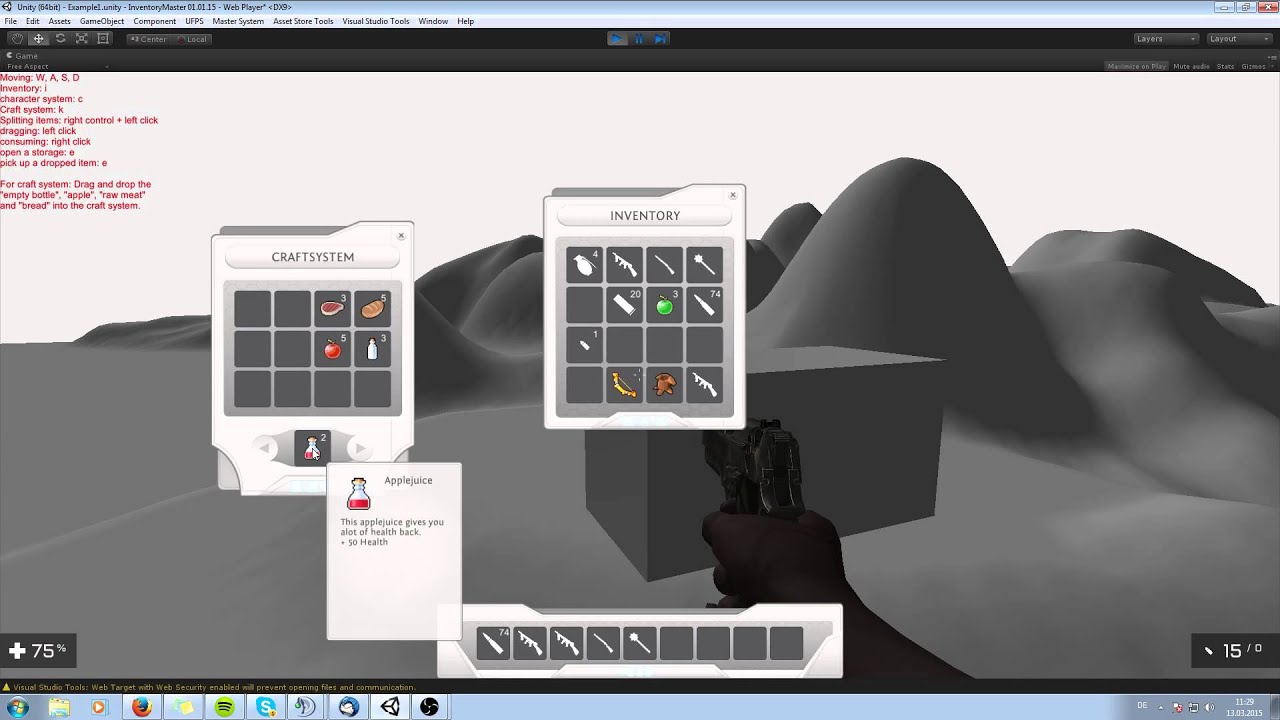1280x720 pixels.
Task: Click the grenade item in Inventory
Action: [x=584, y=265]
